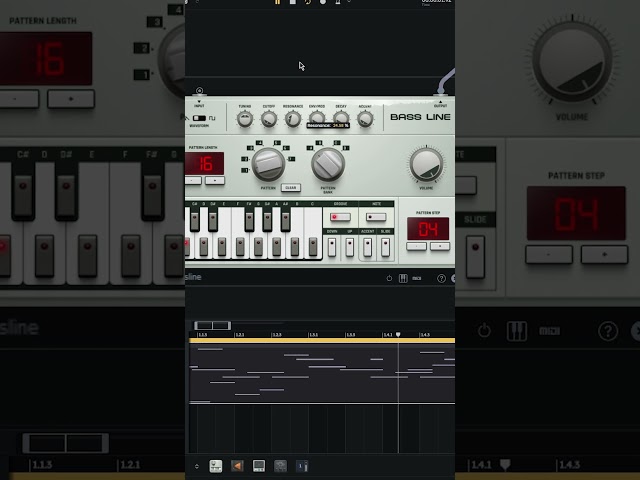
Task: Toggle the C# key step button
Action: 195,221
